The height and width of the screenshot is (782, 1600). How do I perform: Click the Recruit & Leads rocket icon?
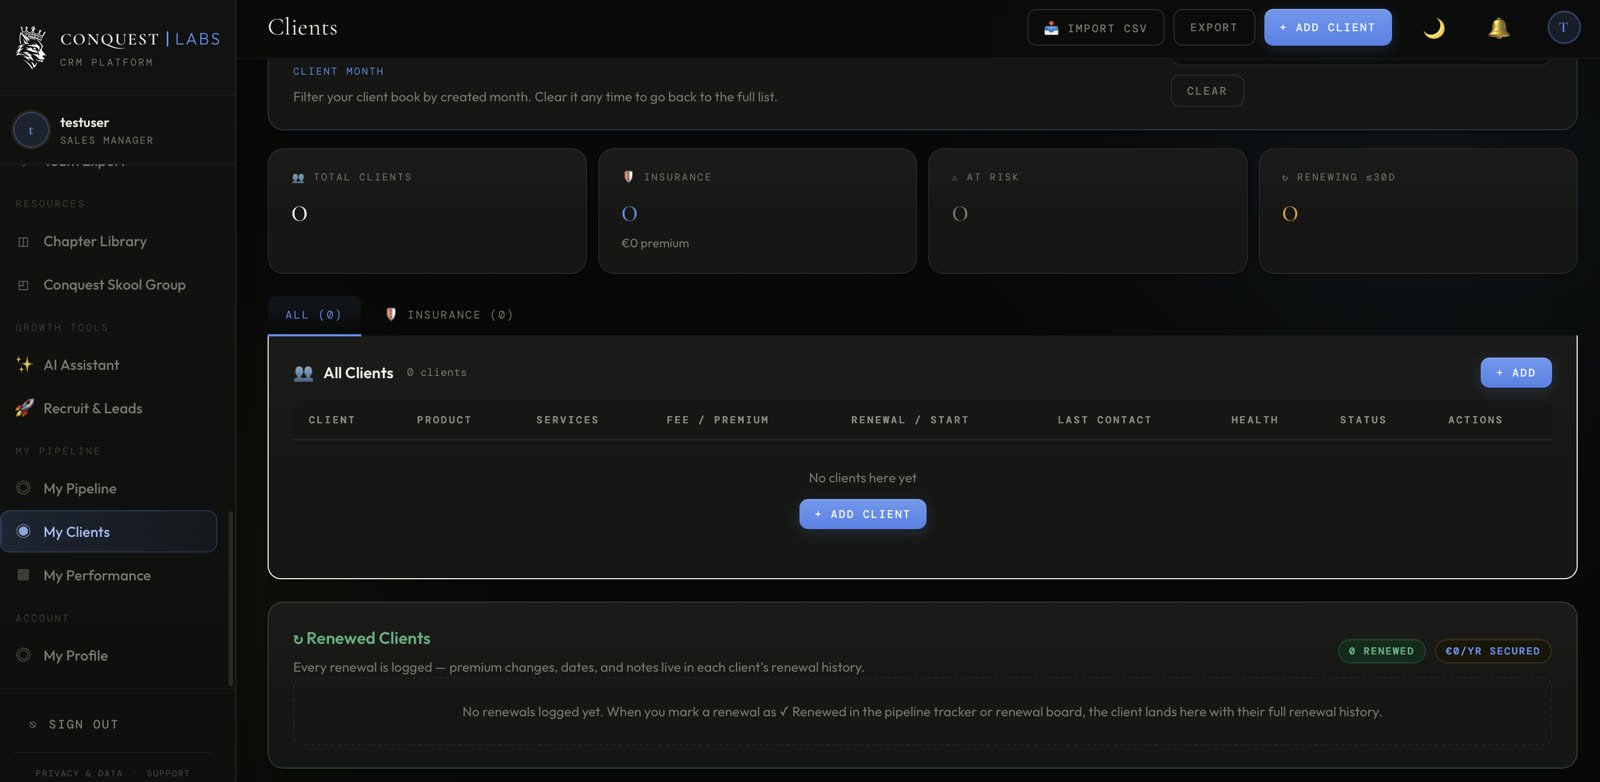(x=24, y=408)
